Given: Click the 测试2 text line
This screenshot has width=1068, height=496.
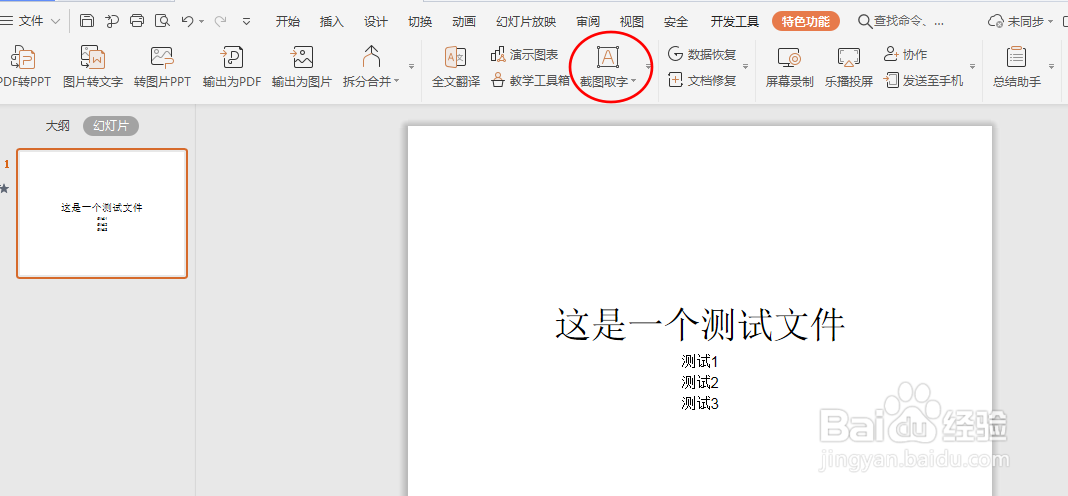Looking at the screenshot, I should pos(700,382).
